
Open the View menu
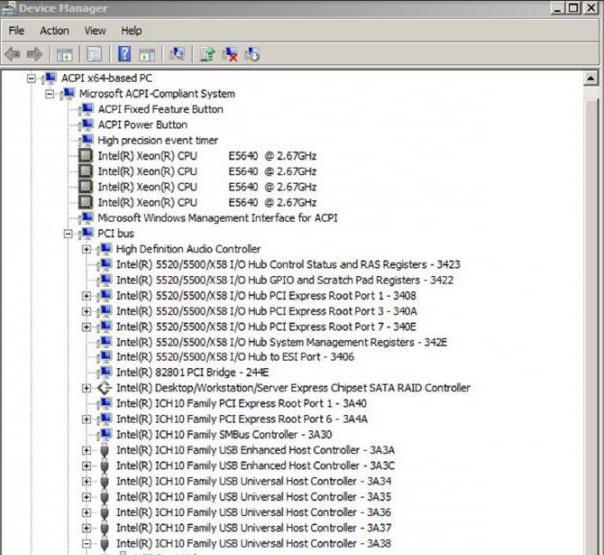[x=95, y=30]
